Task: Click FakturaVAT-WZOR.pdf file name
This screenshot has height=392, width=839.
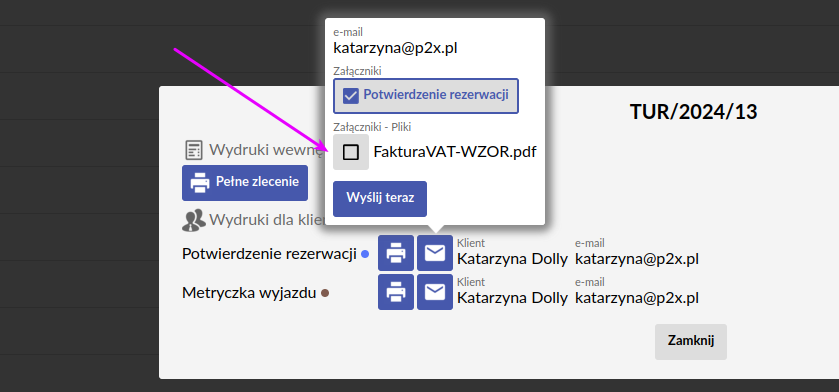Action: [x=455, y=152]
